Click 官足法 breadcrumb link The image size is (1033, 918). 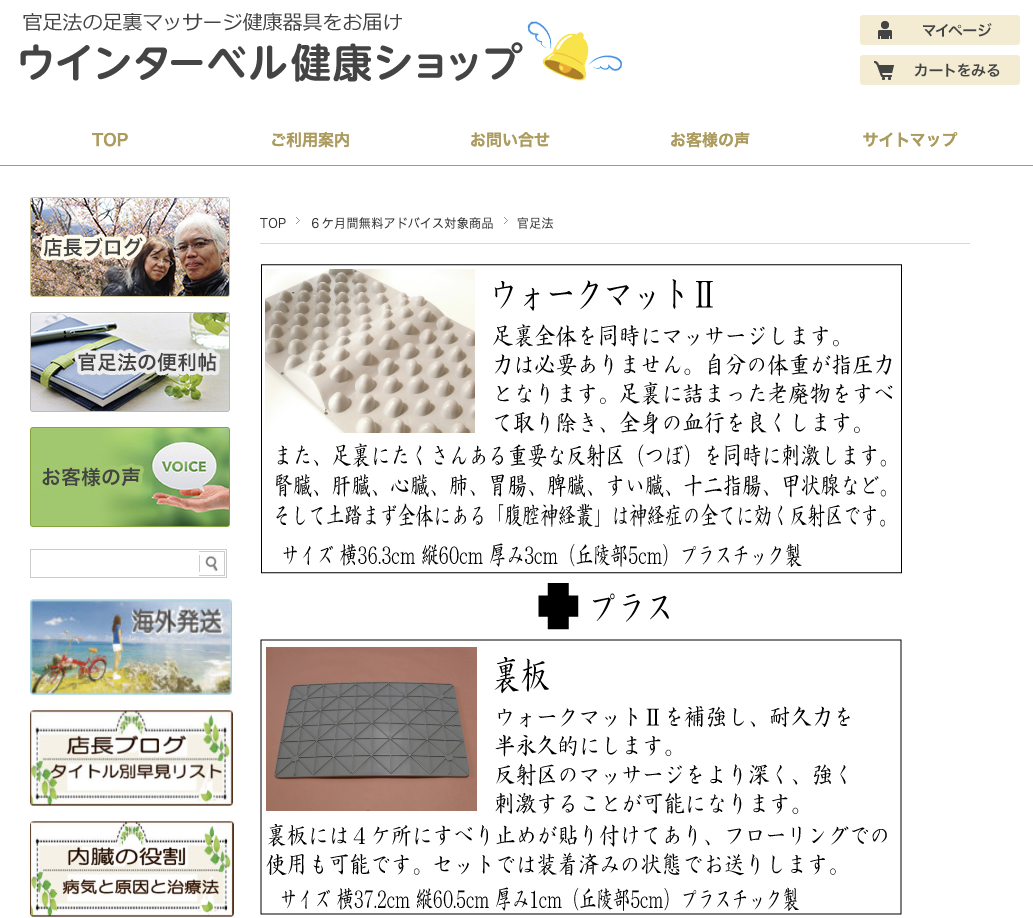pyautogui.click(x=535, y=223)
